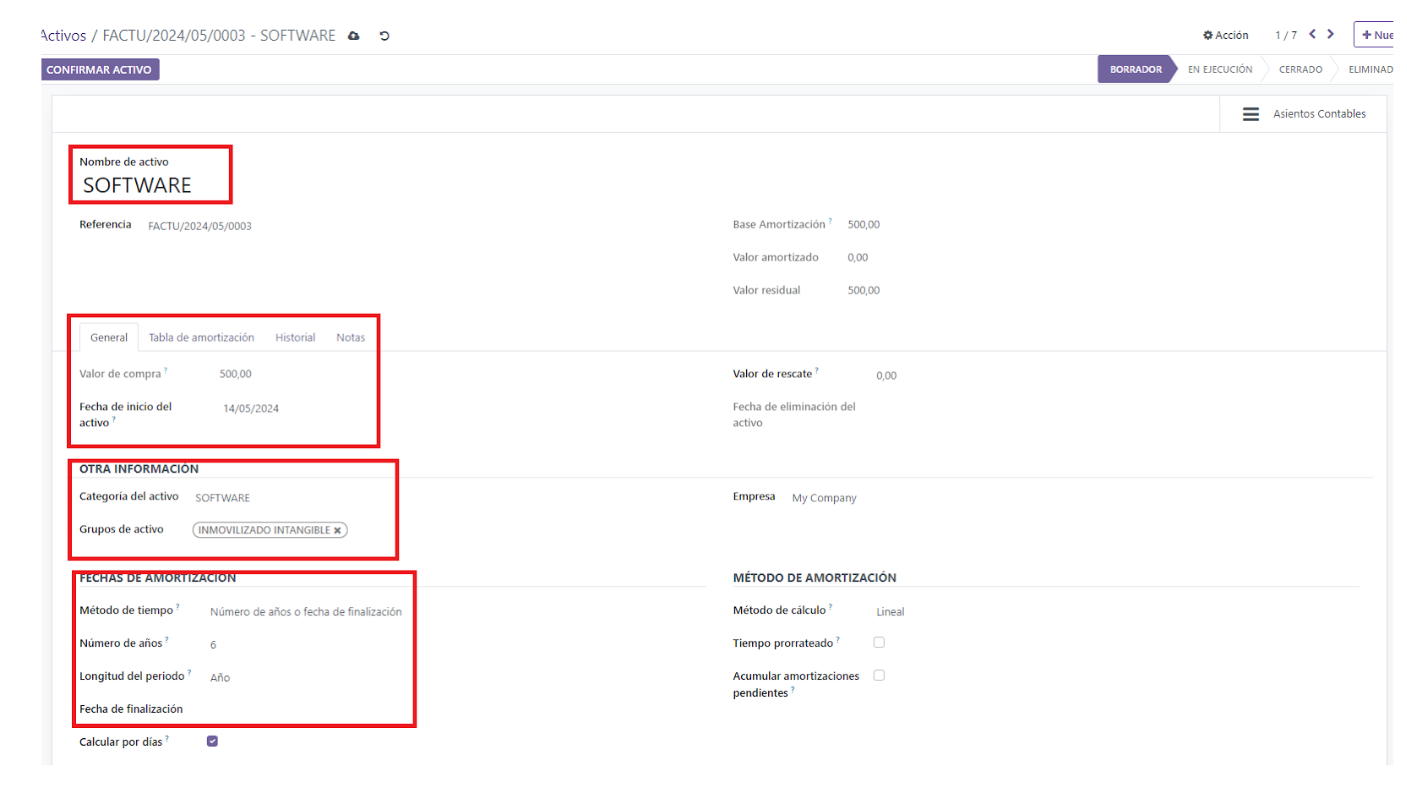Viewport: 1407px width, 790px height.
Task: Click the discard changes undo icon
Action: (384, 36)
